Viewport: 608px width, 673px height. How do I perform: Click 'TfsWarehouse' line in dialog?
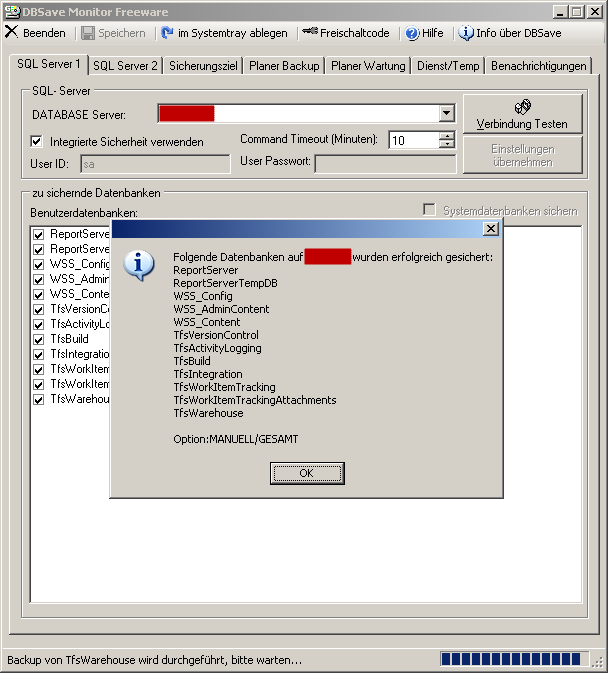click(208, 413)
